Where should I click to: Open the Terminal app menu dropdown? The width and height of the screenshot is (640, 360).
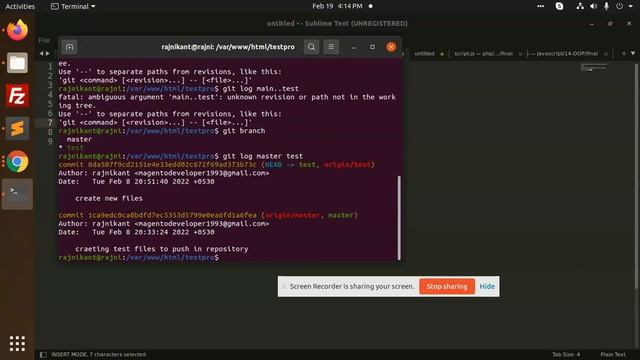73,6
